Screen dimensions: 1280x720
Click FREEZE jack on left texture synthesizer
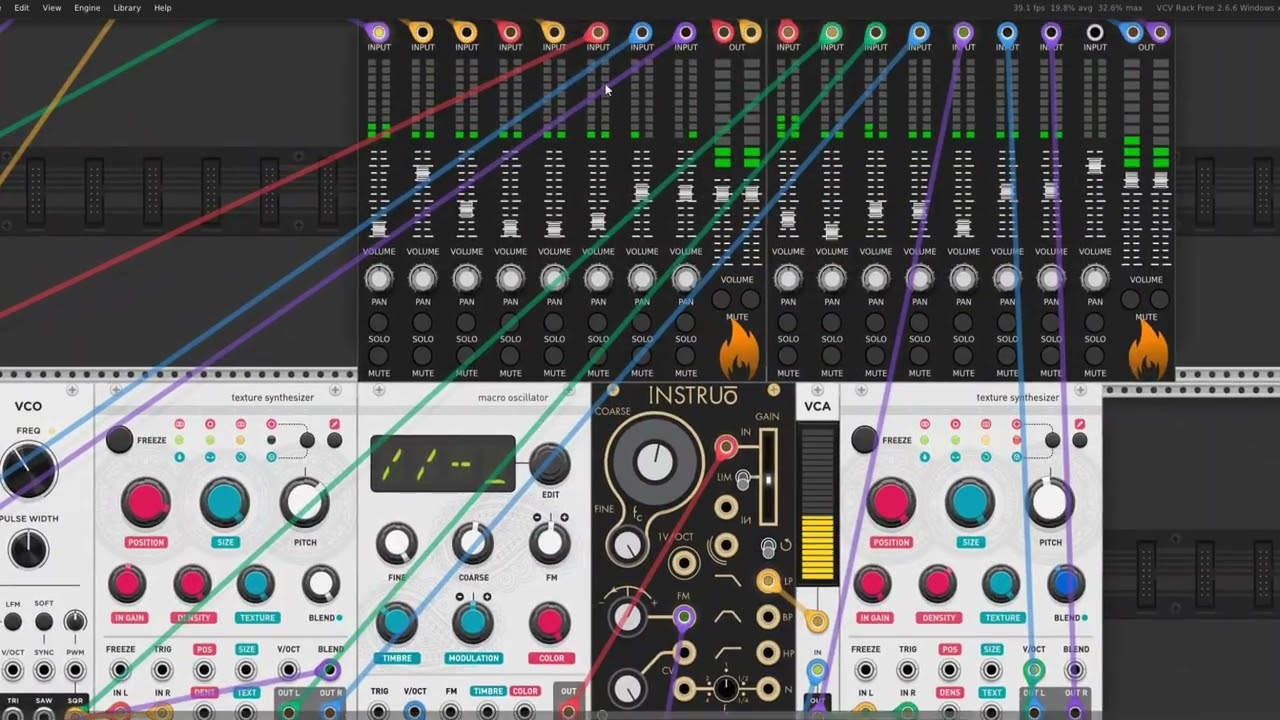click(x=120, y=670)
